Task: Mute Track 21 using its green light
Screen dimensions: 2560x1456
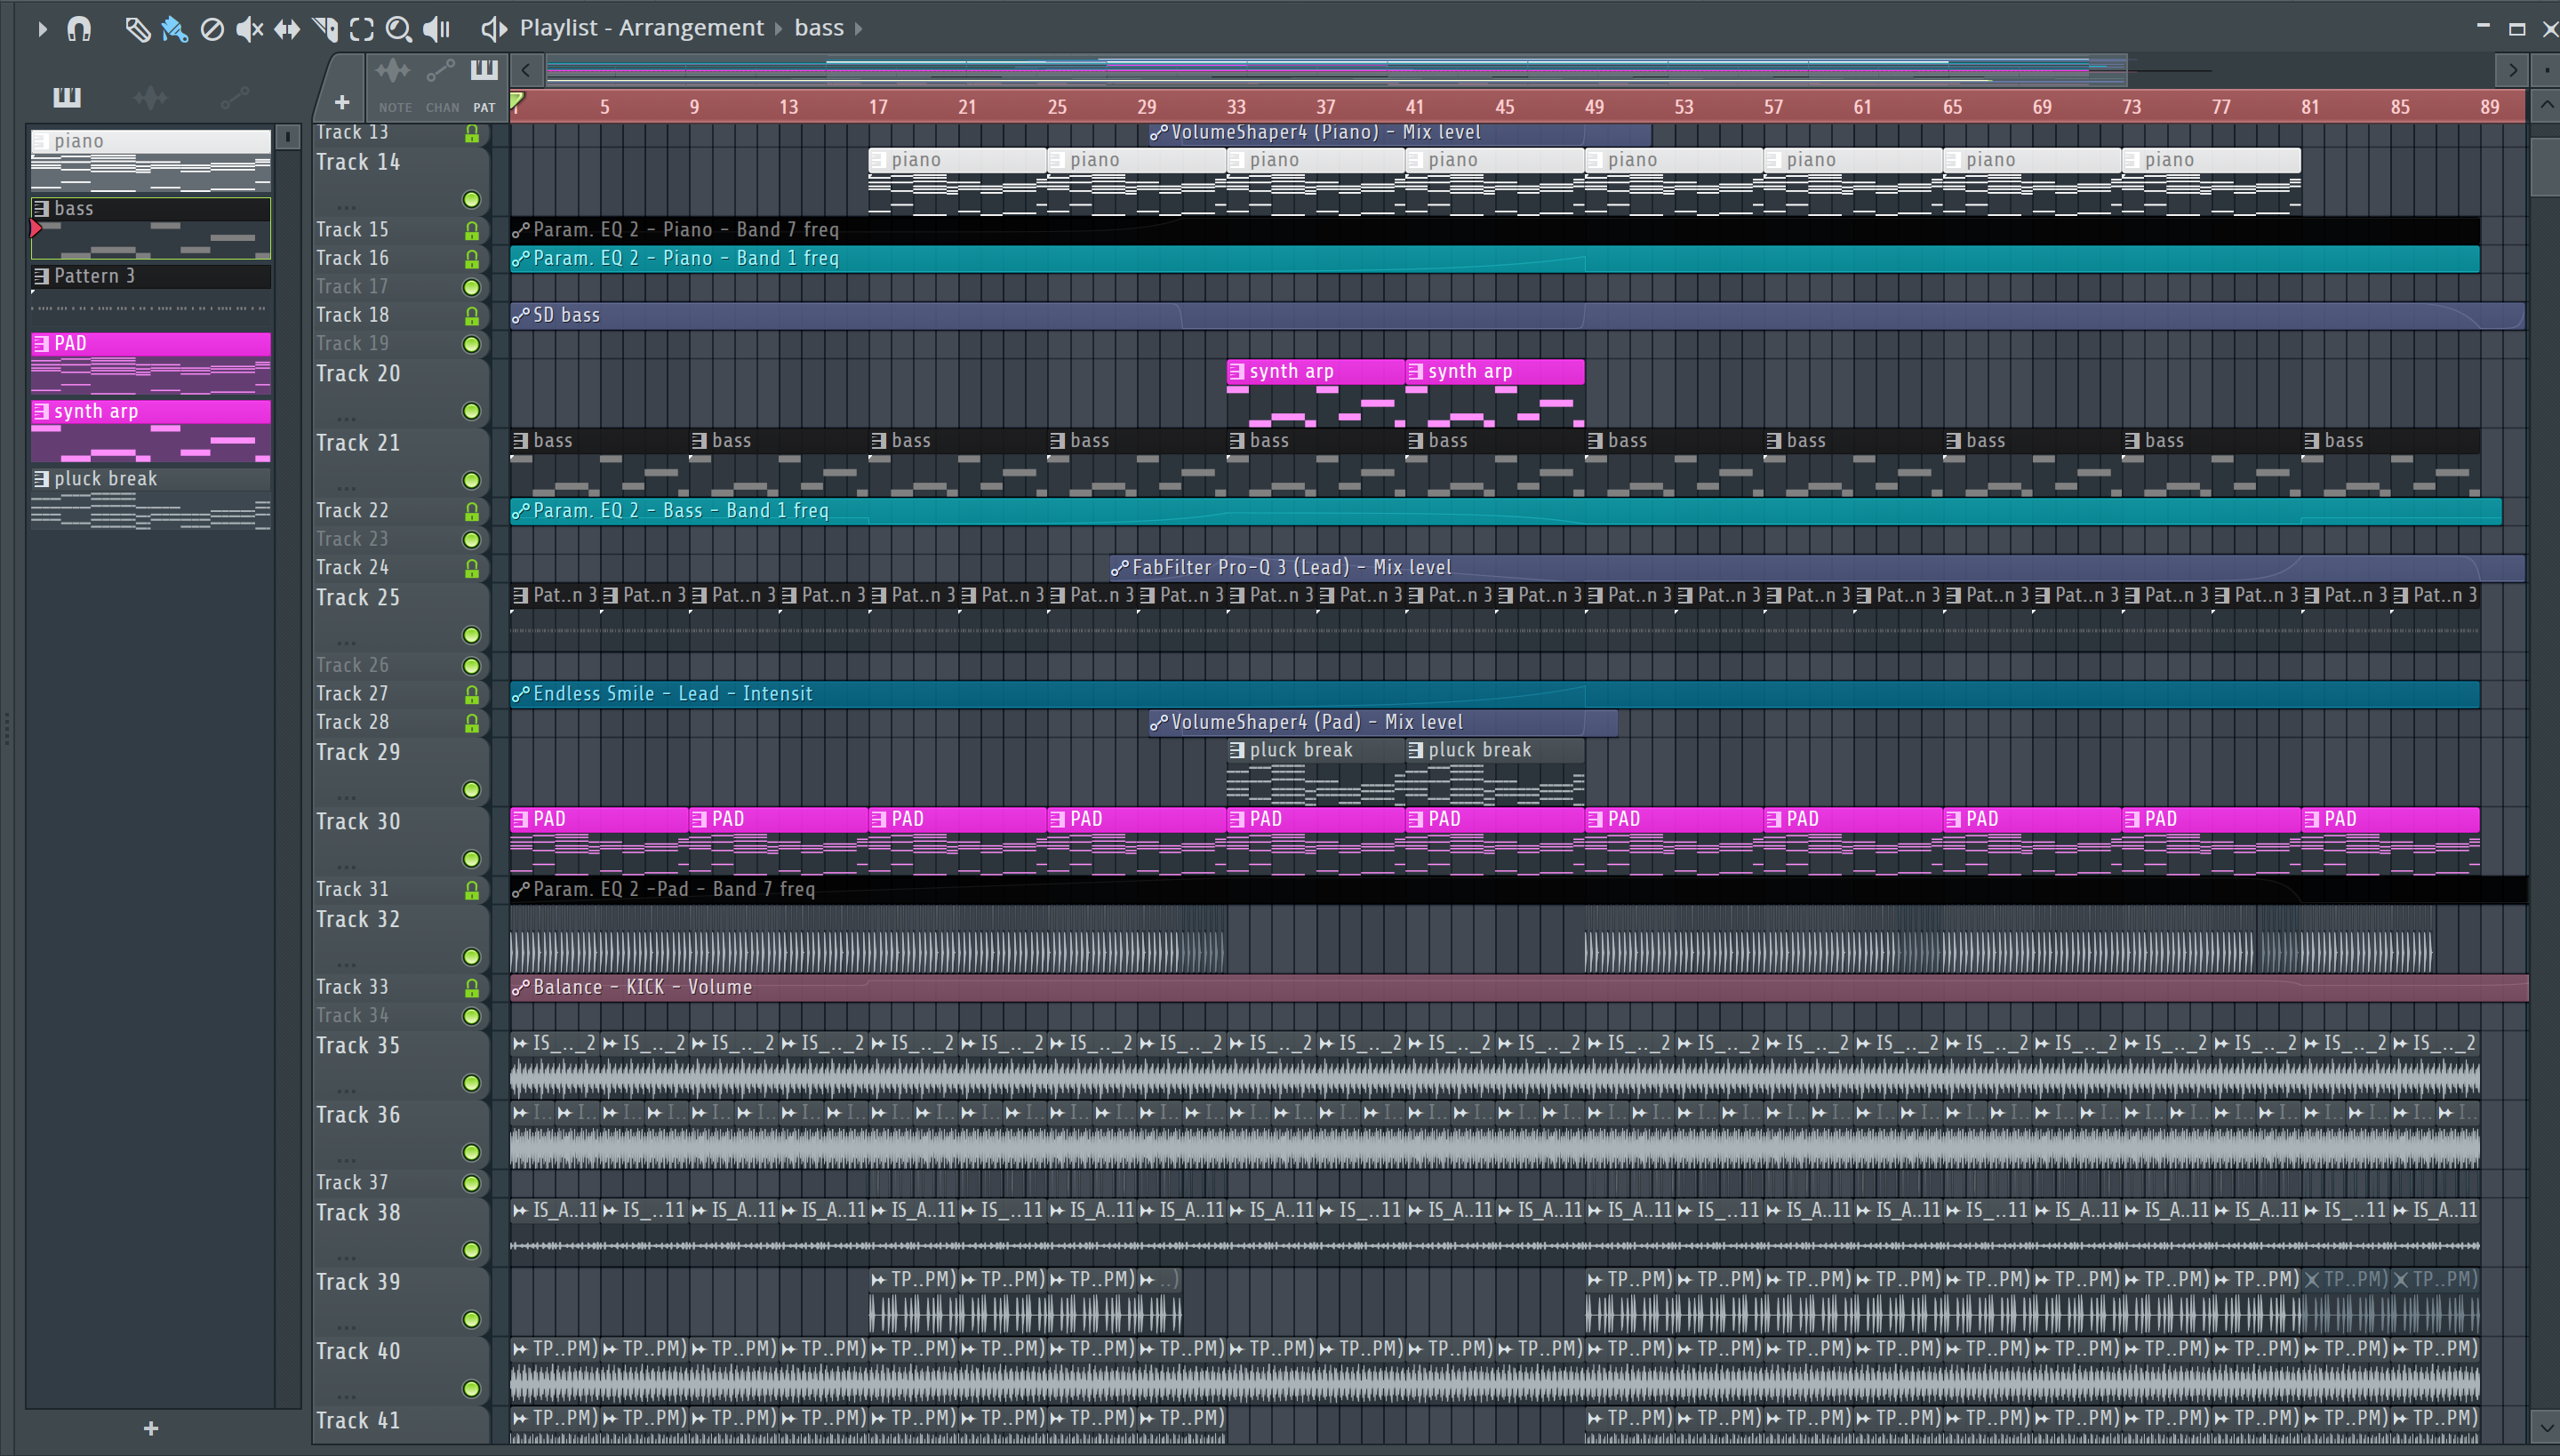Action: [x=471, y=480]
